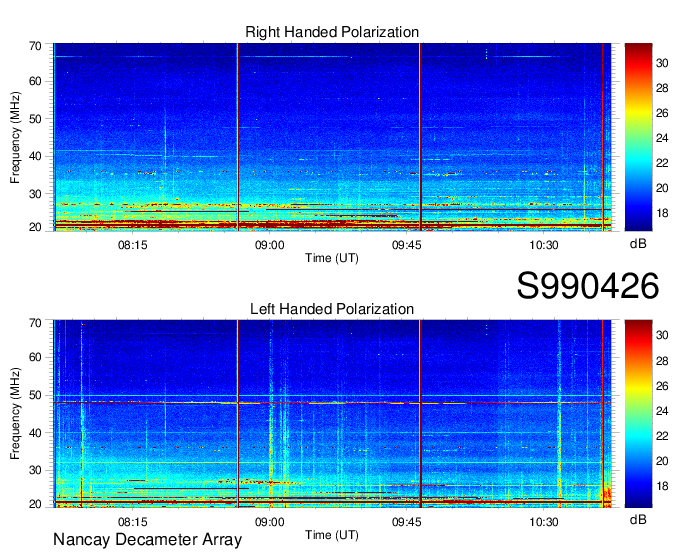680x552 pixels.
Task: Click the 30 value on top colorbar scale
Action: click(662, 63)
